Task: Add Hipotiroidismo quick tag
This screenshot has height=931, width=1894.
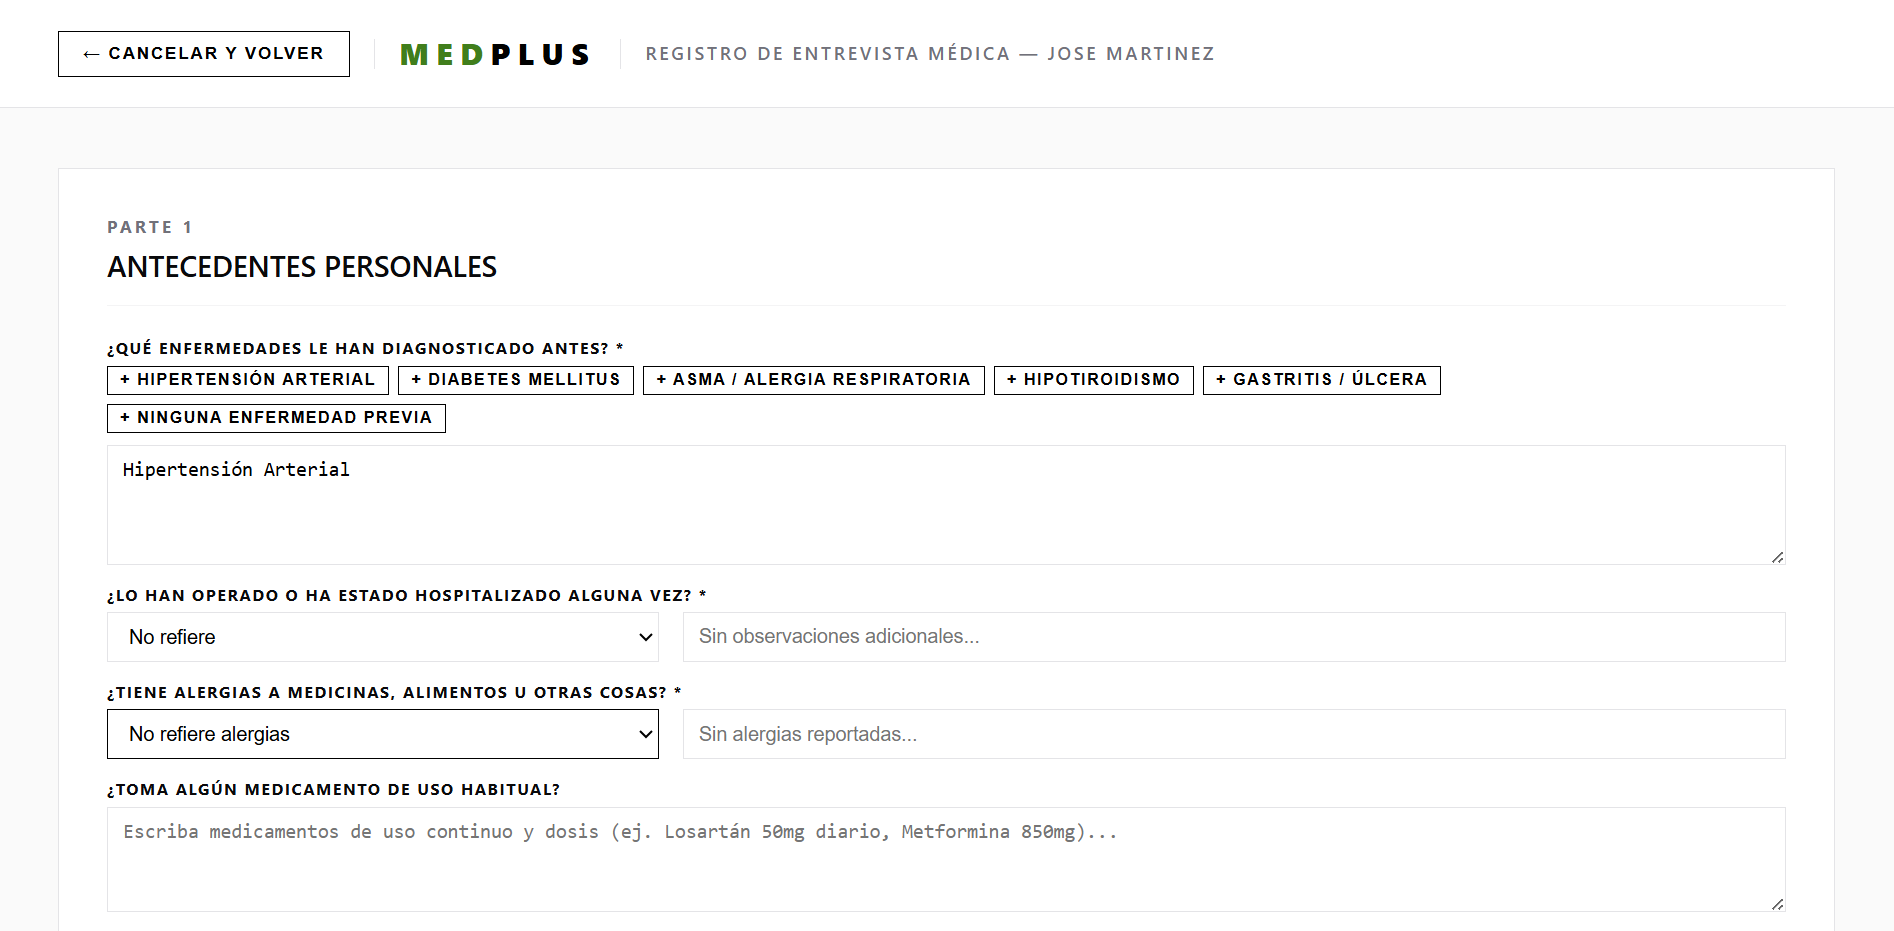Action: 1094,380
